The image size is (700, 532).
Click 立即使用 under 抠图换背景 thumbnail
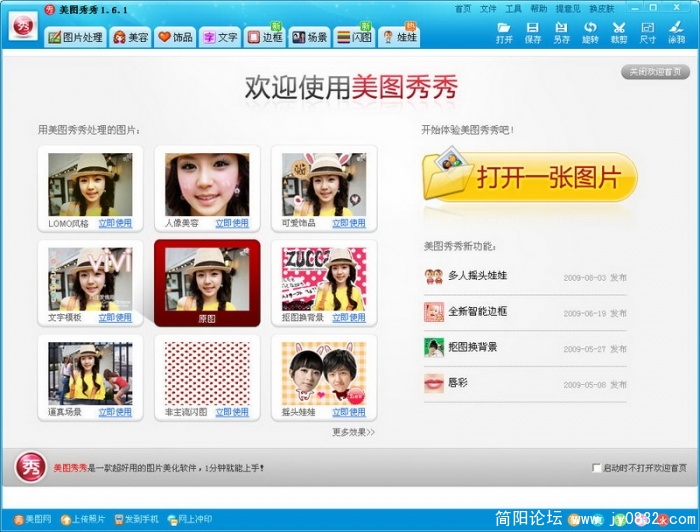click(x=349, y=318)
